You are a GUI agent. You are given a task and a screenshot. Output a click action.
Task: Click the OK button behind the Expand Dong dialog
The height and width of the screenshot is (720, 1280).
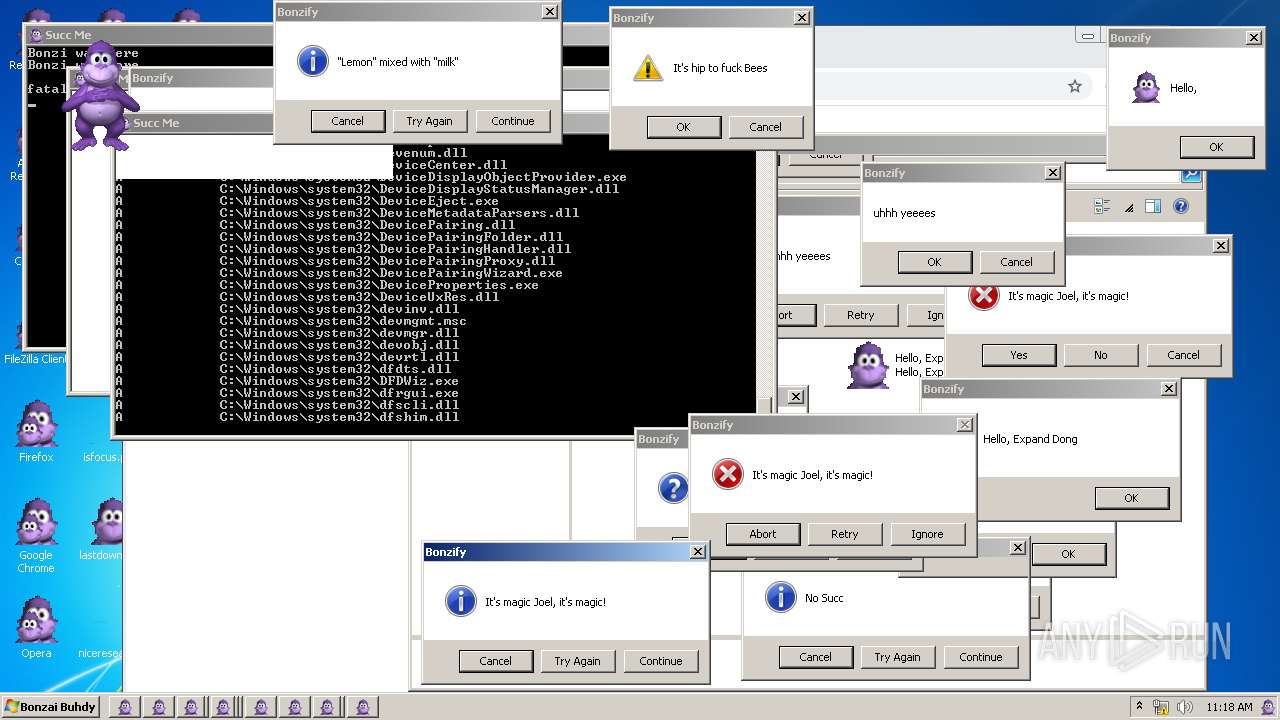(x=1069, y=554)
